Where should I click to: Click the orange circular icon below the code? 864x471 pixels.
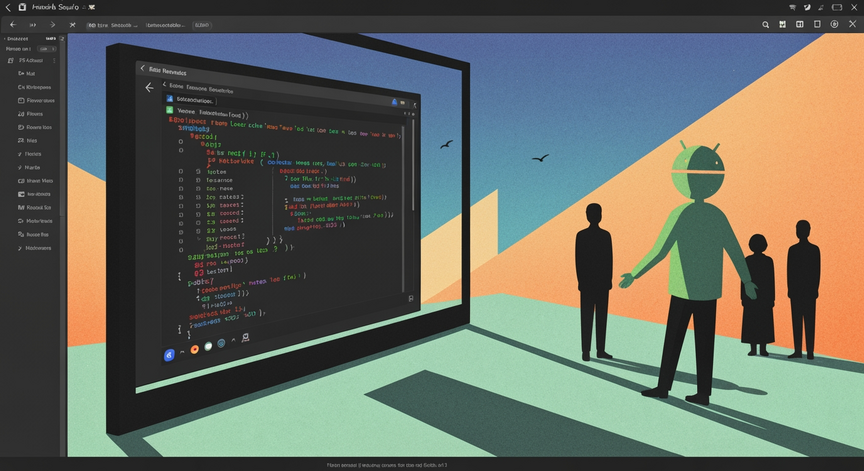(x=194, y=349)
